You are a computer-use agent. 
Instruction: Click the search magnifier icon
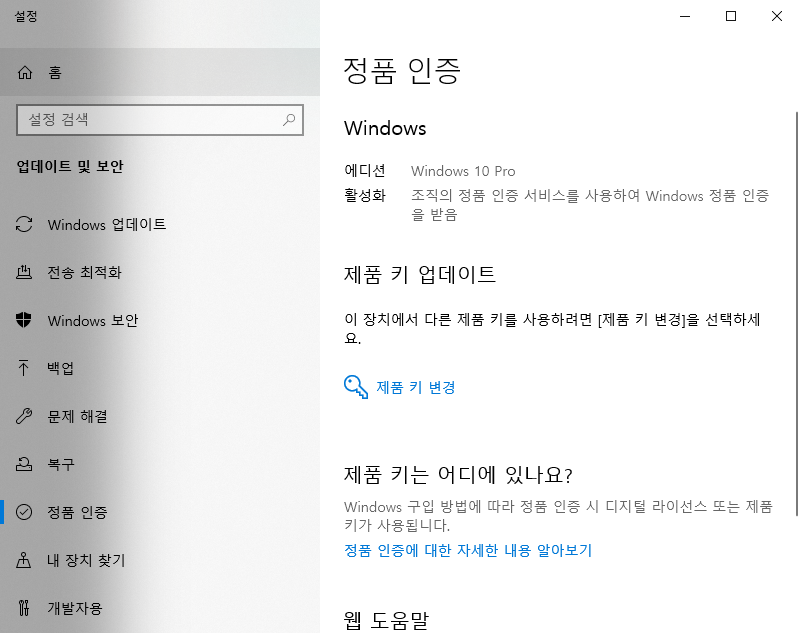pos(289,120)
